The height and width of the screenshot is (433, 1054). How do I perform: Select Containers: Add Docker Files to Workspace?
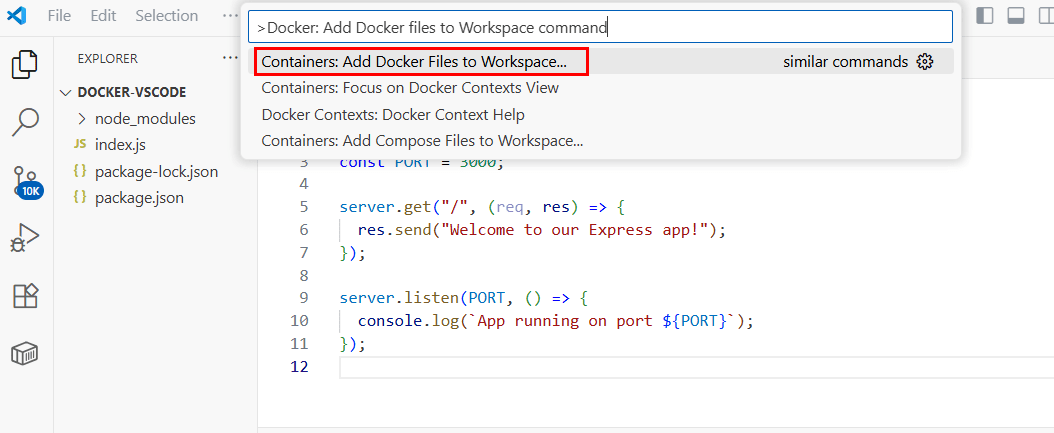point(414,62)
